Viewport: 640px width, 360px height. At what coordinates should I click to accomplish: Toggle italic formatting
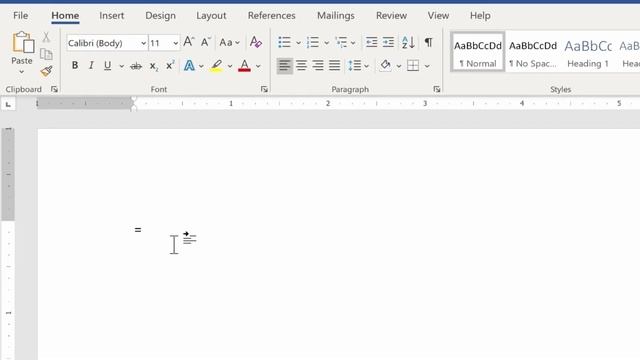click(x=91, y=65)
